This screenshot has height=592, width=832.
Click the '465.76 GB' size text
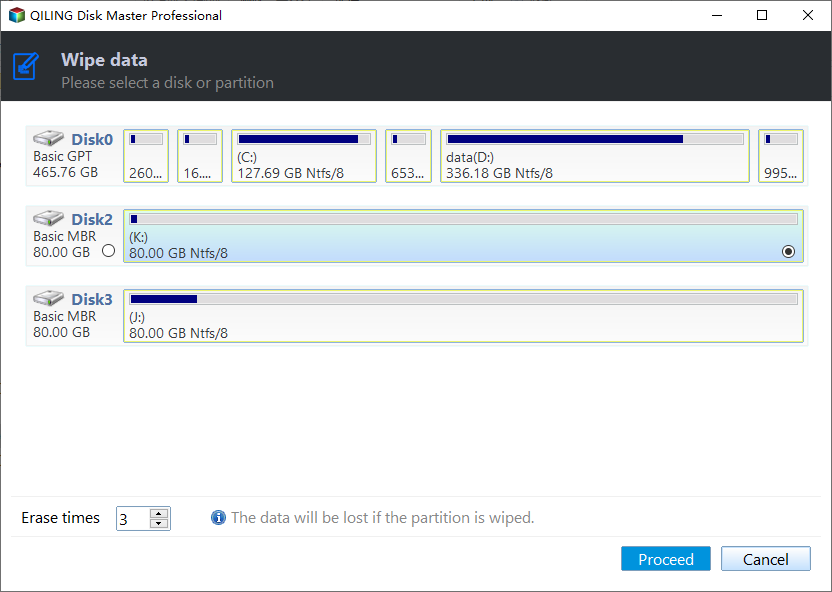tap(65, 172)
